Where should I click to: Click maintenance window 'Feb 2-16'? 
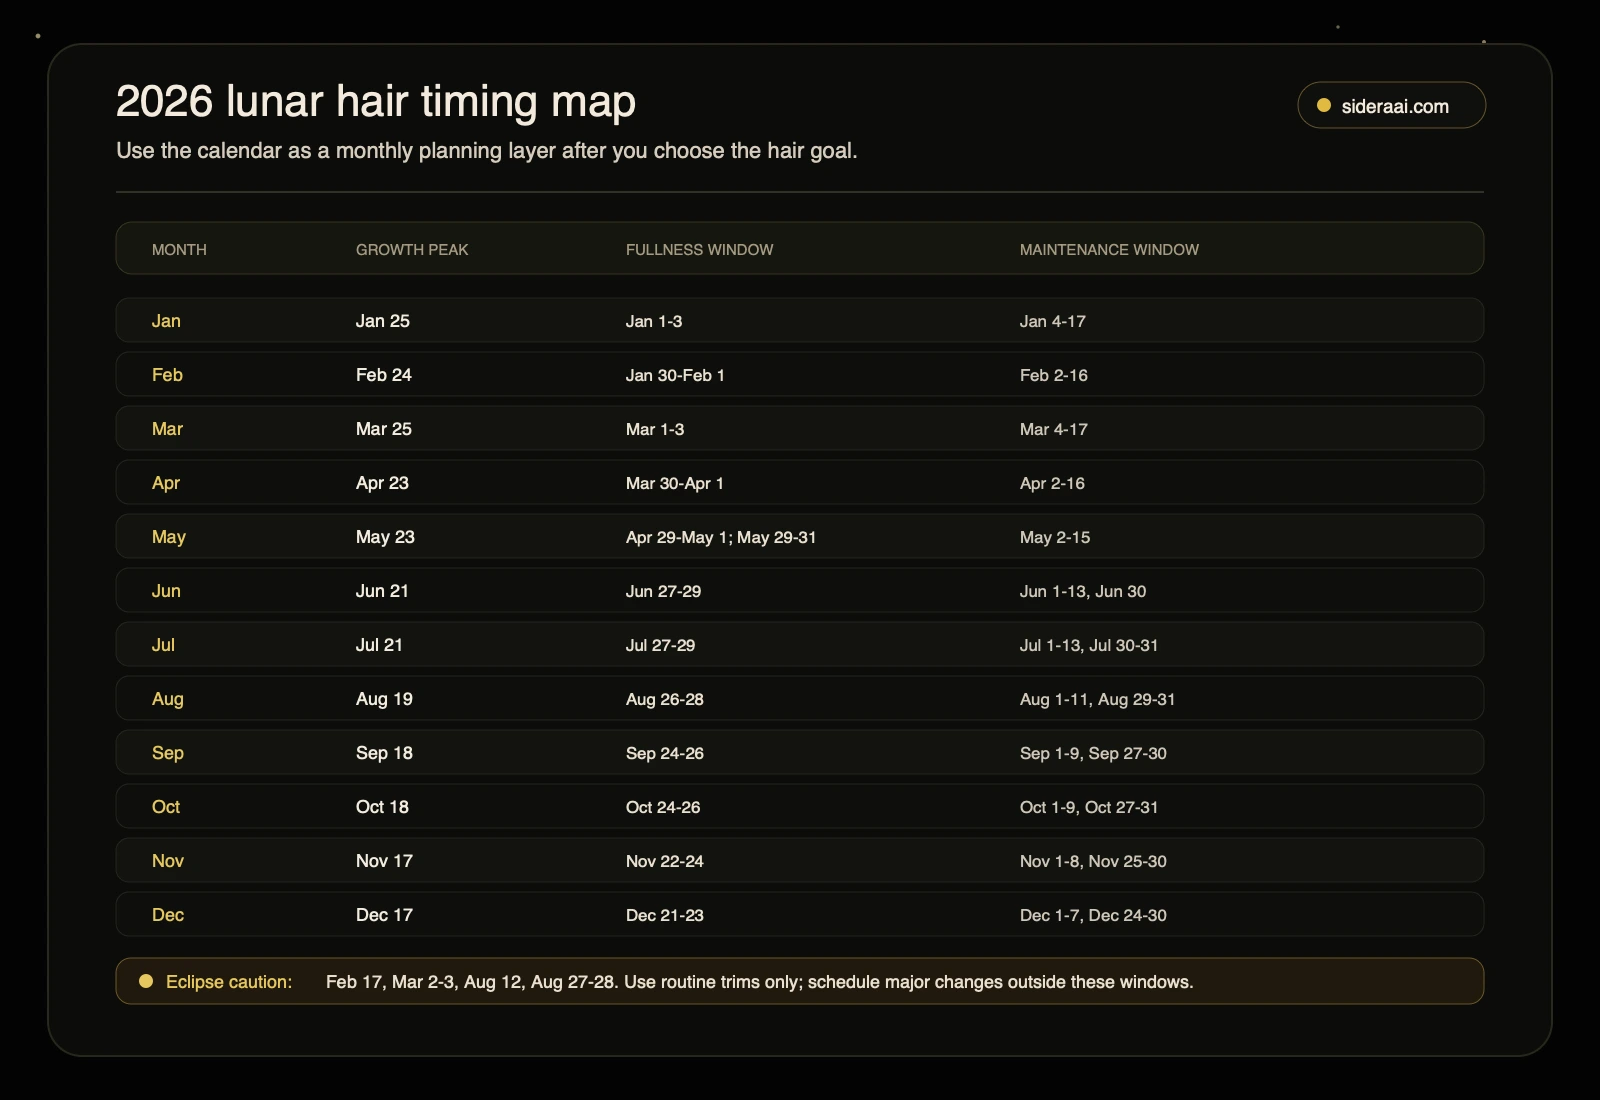point(1054,375)
